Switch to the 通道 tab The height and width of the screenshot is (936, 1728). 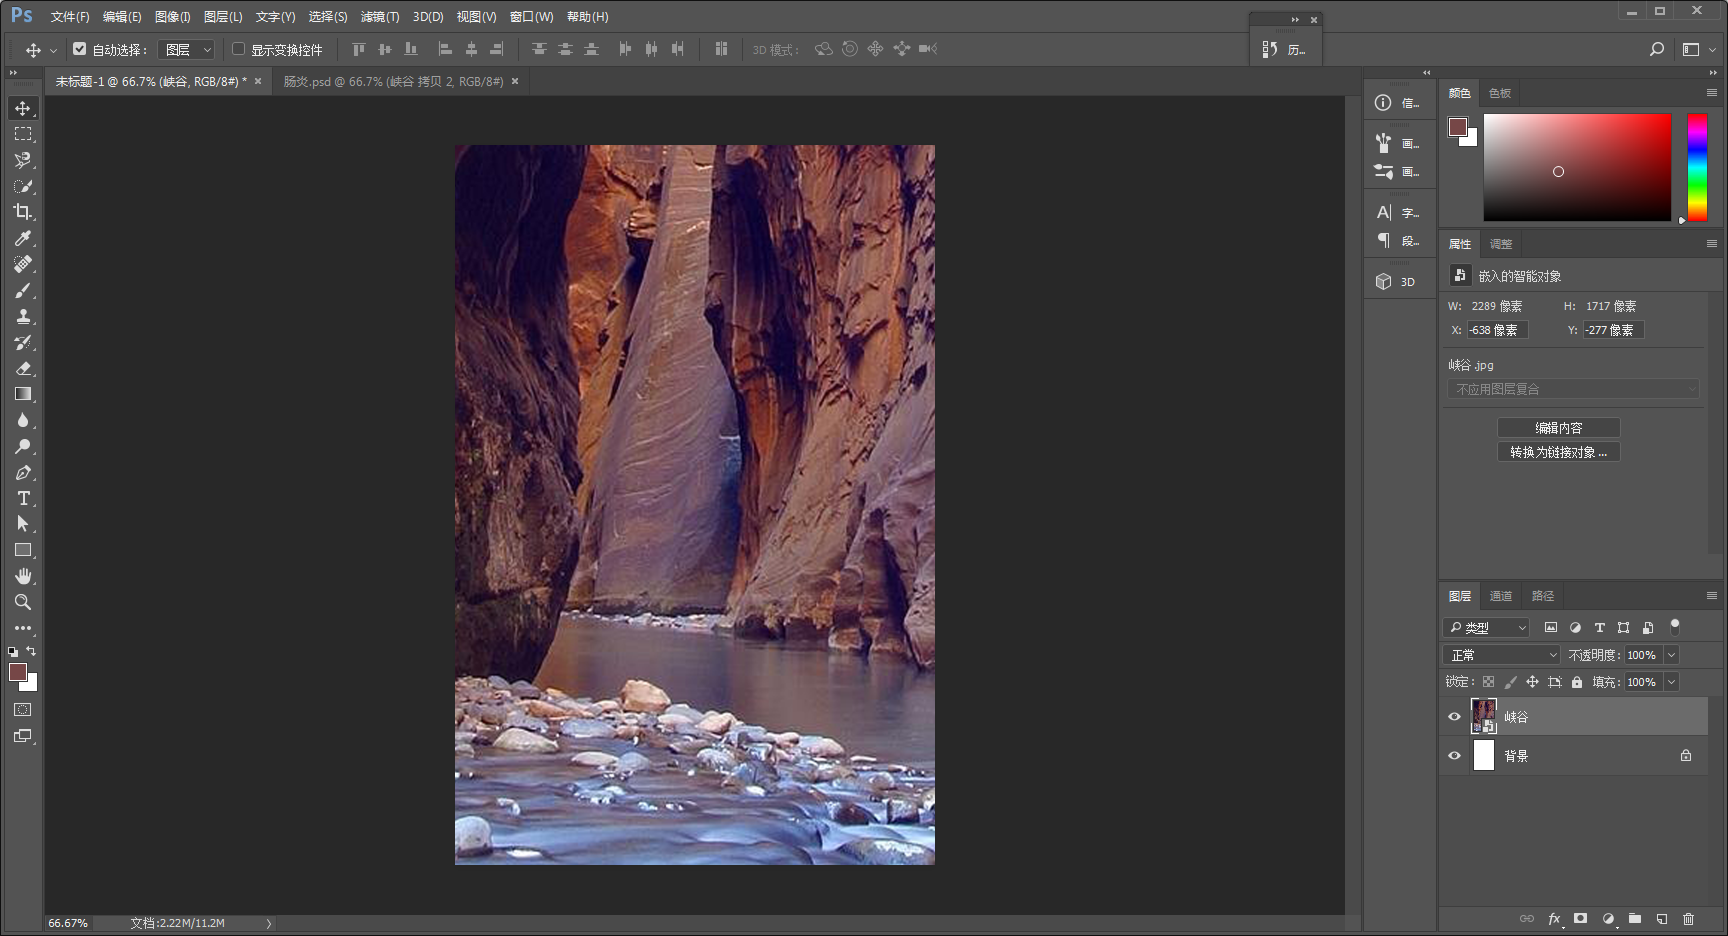pyautogui.click(x=1501, y=596)
